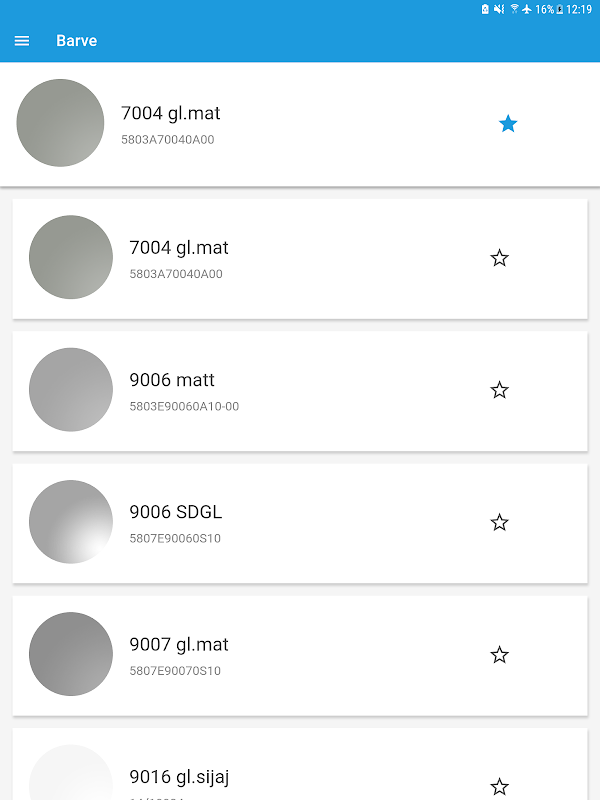This screenshot has width=600, height=800.
Task: Mark 9007 gl.mat as favorite
Action: pyautogui.click(x=500, y=655)
